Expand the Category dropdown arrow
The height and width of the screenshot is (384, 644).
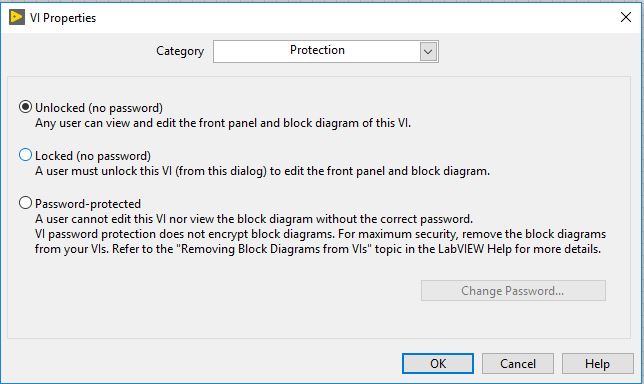point(428,52)
